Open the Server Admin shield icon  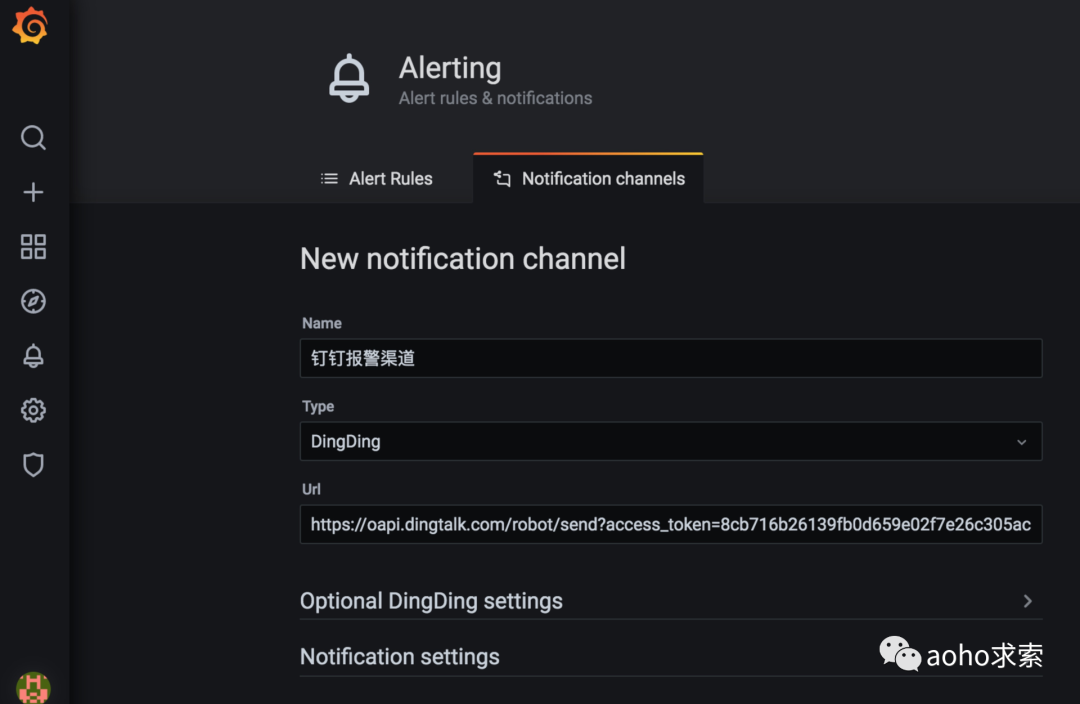tap(33, 464)
